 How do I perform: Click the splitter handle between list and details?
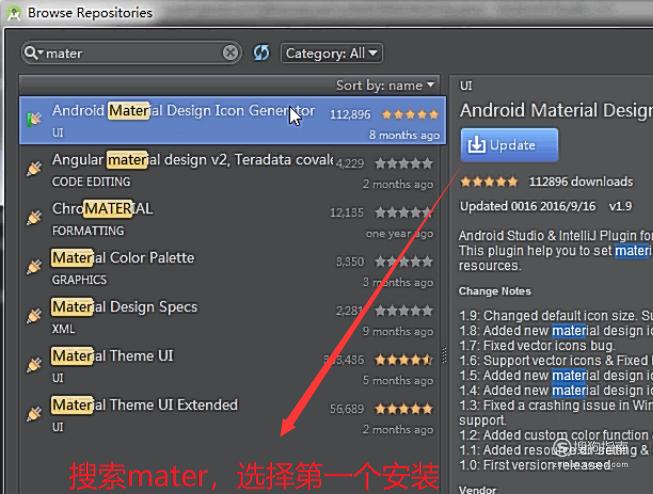click(x=444, y=355)
